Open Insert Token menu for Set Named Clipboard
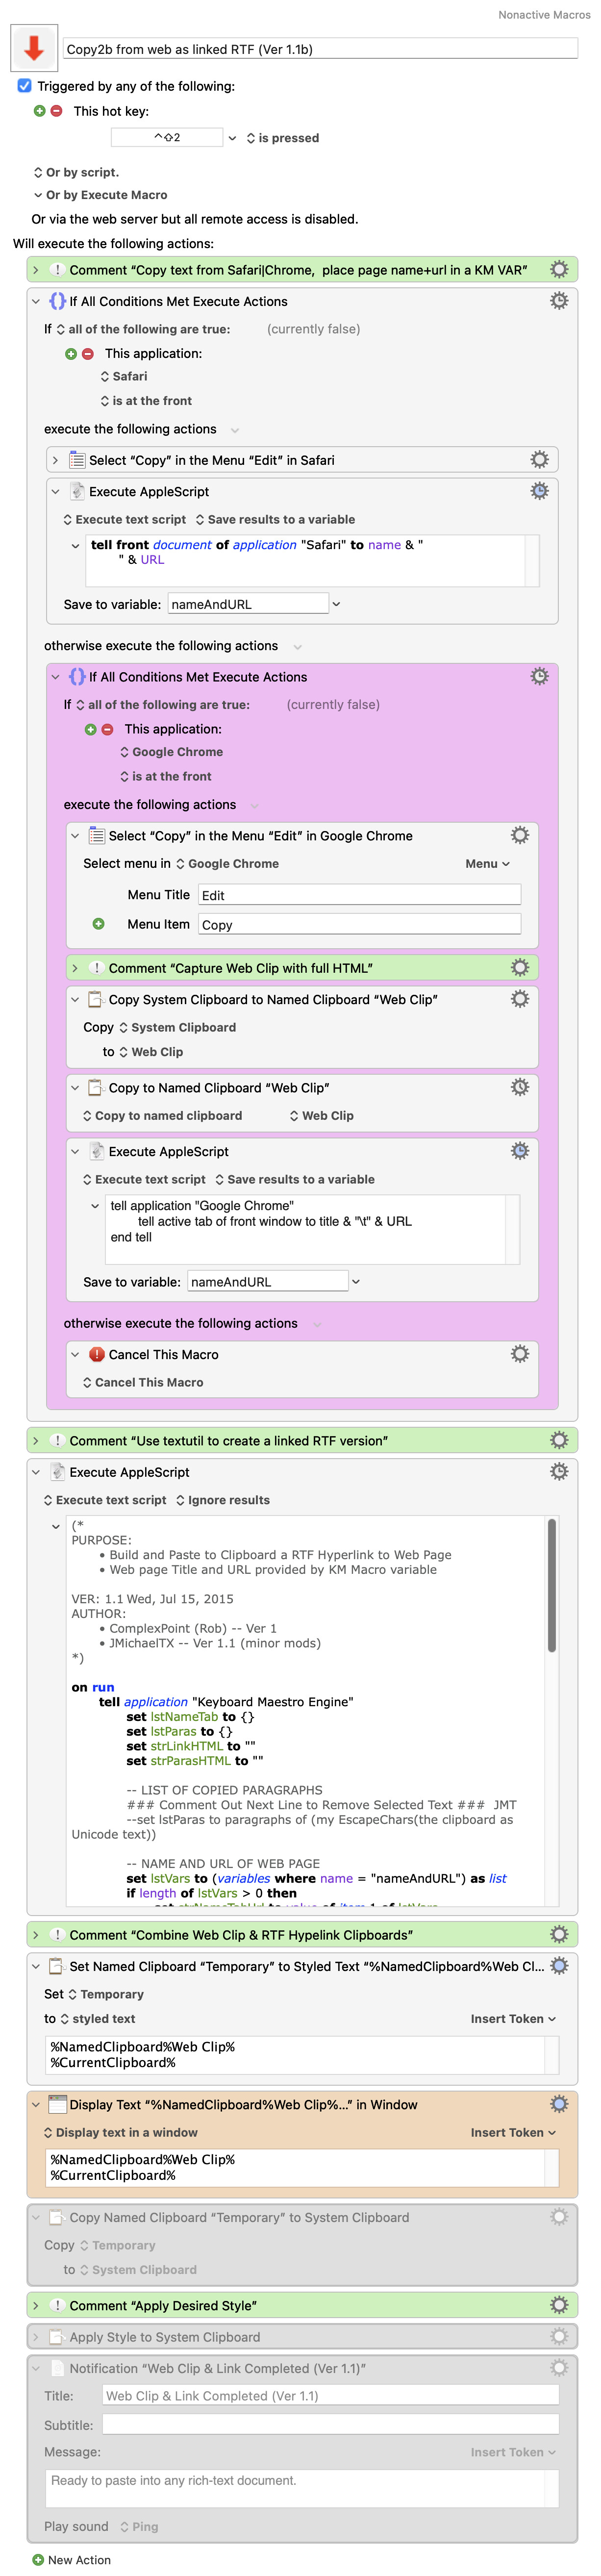This screenshot has width=601, height=2576. tap(512, 2019)
